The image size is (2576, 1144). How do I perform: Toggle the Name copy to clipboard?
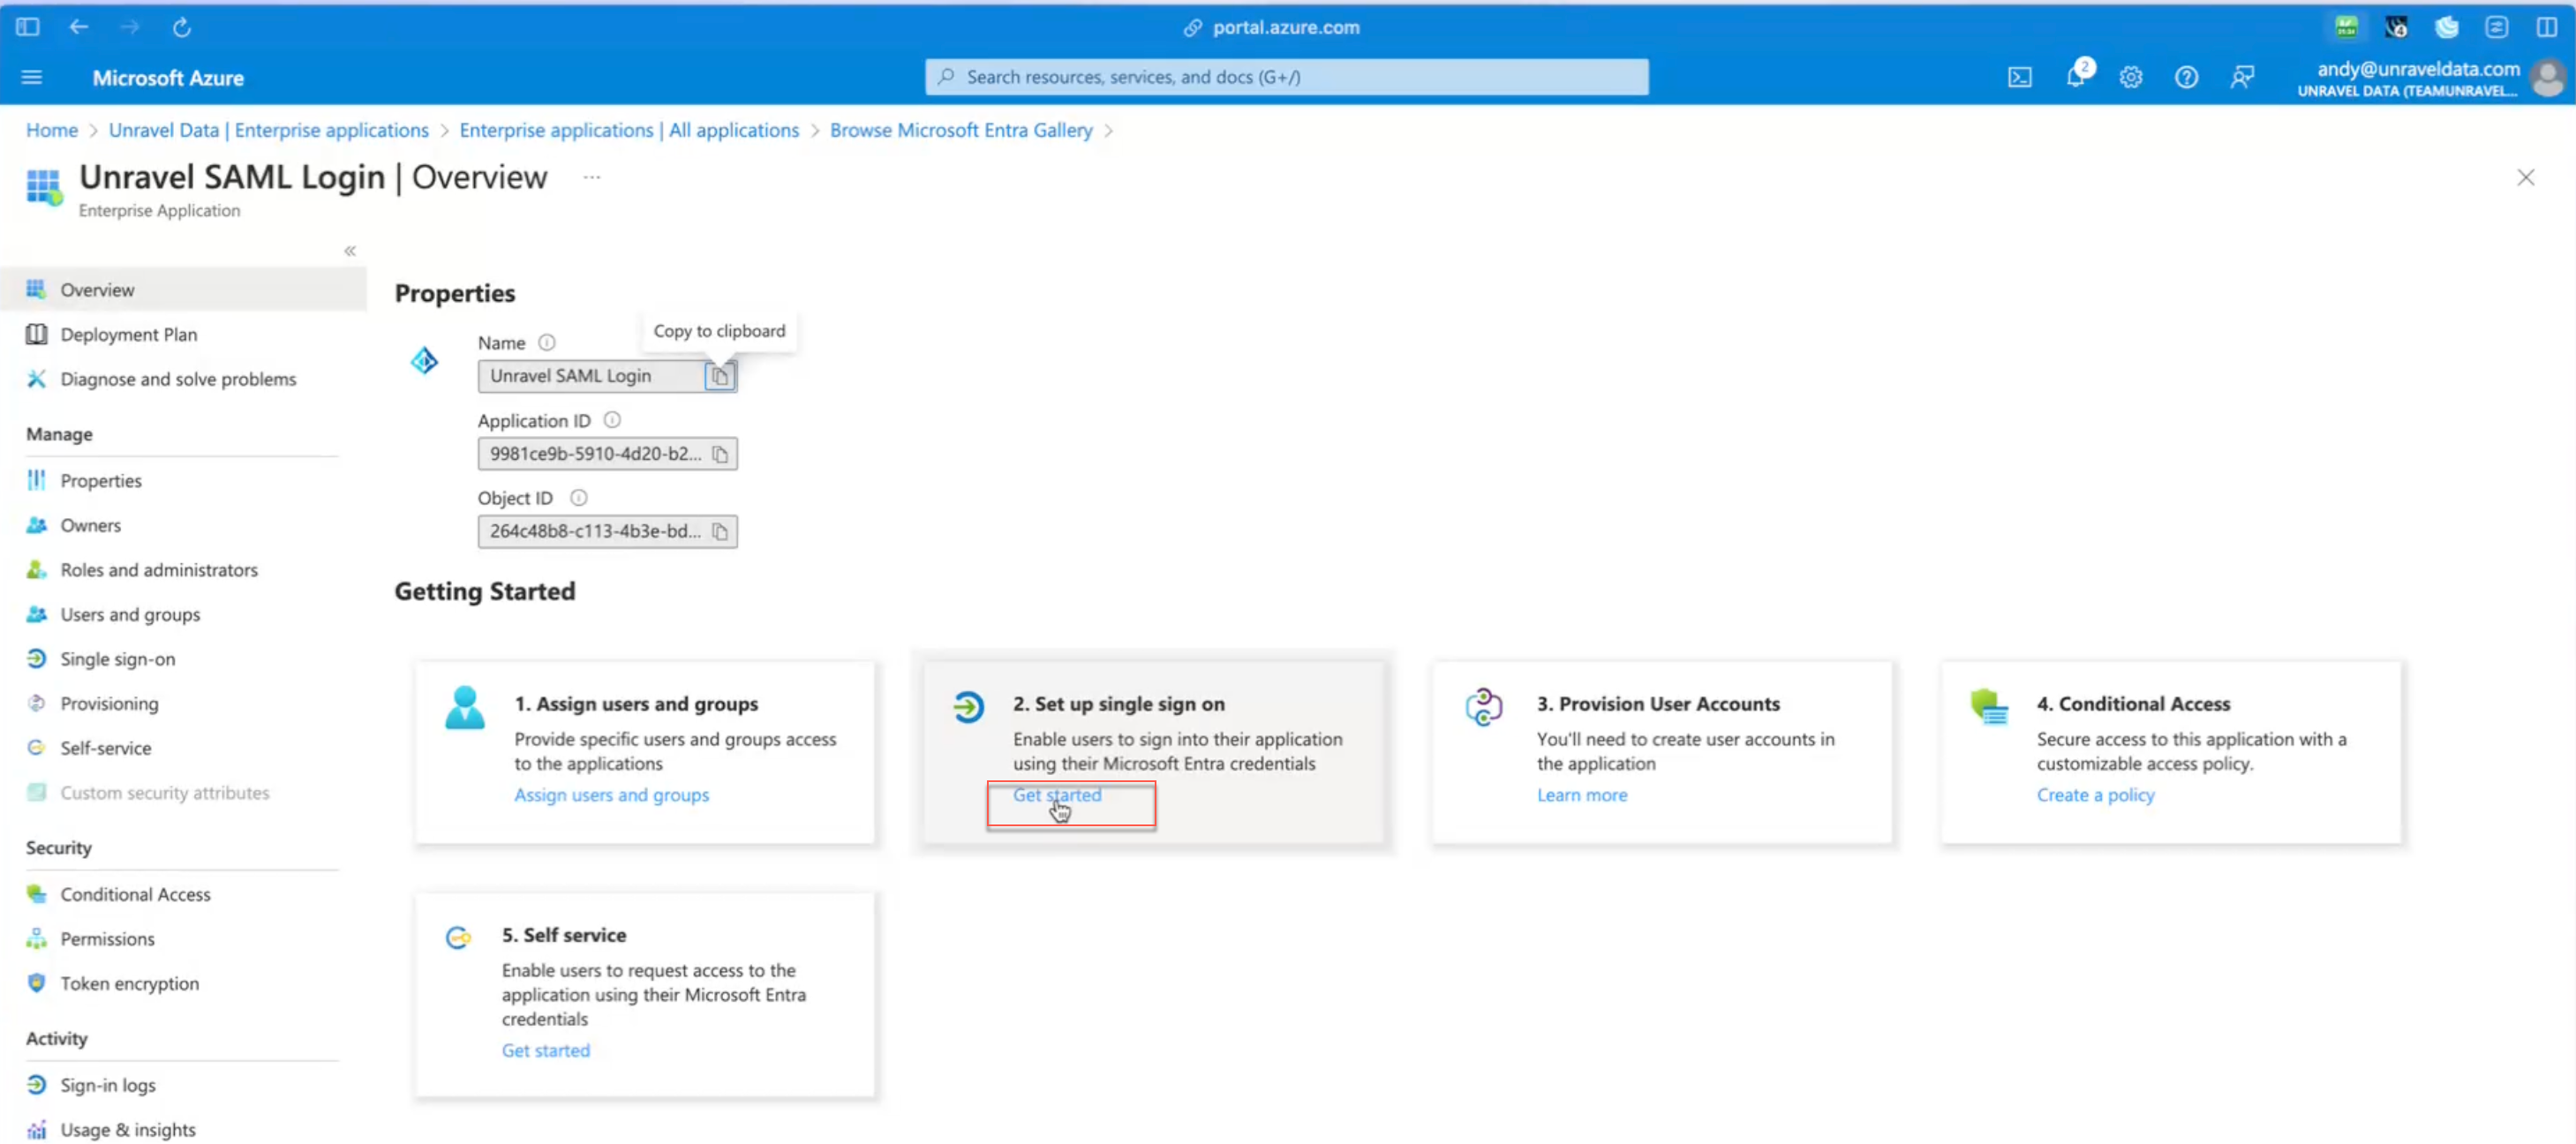click(x=719, y=375)
